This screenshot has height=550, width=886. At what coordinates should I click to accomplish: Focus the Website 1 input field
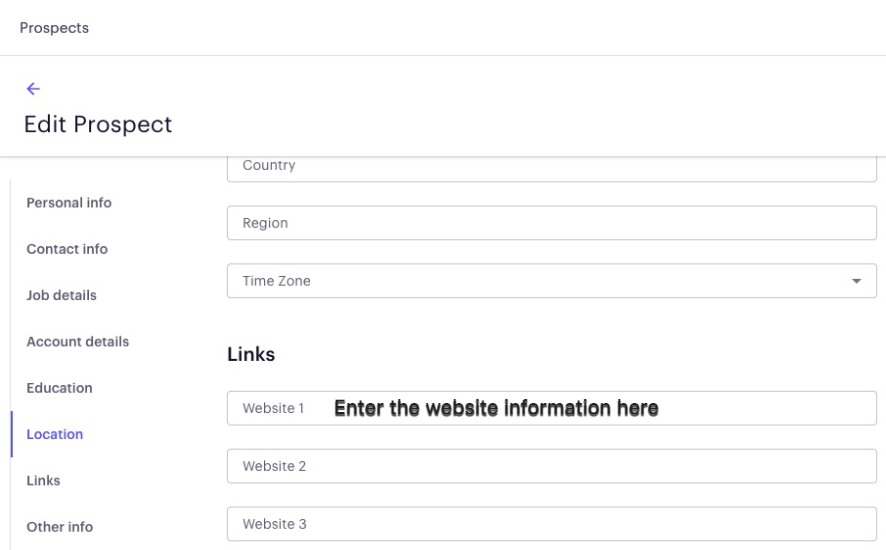[551, 408]
